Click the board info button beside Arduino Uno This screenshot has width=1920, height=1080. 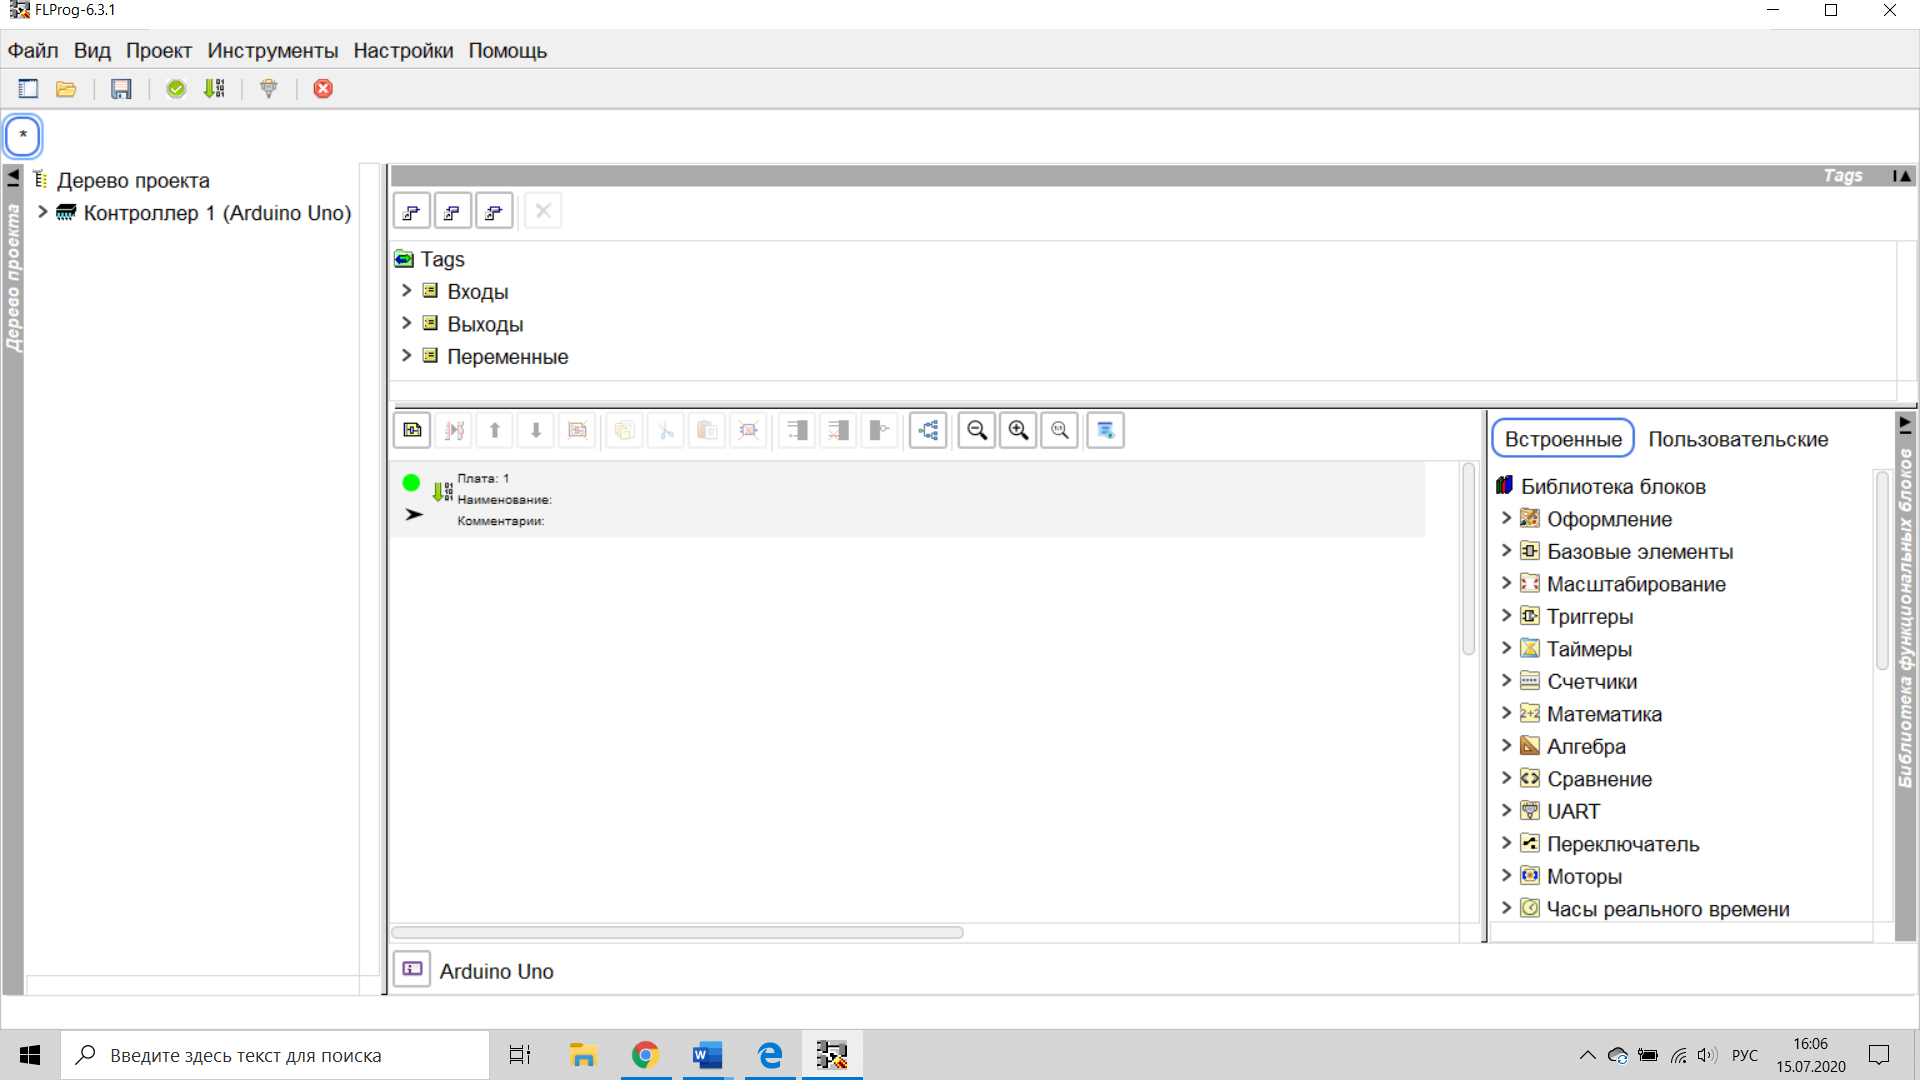412,969
